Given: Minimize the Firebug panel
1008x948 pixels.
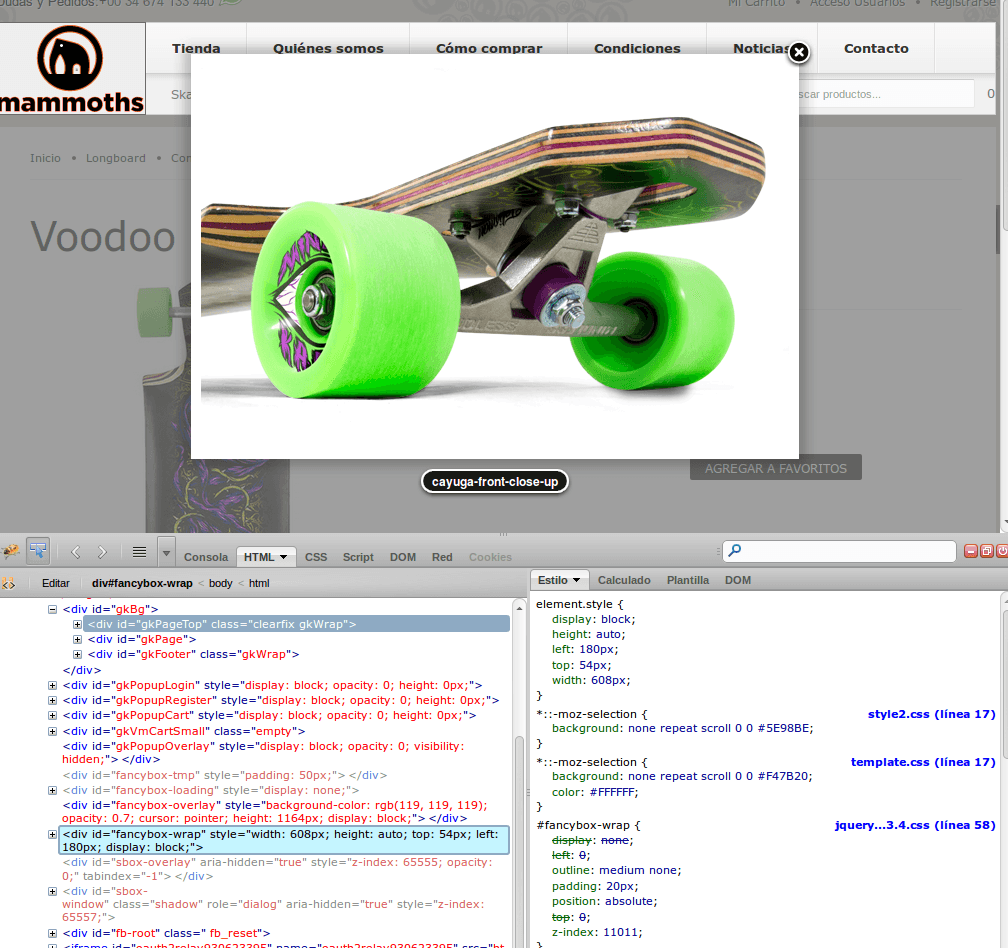Looking at the screenshot, I should (971, 551).
